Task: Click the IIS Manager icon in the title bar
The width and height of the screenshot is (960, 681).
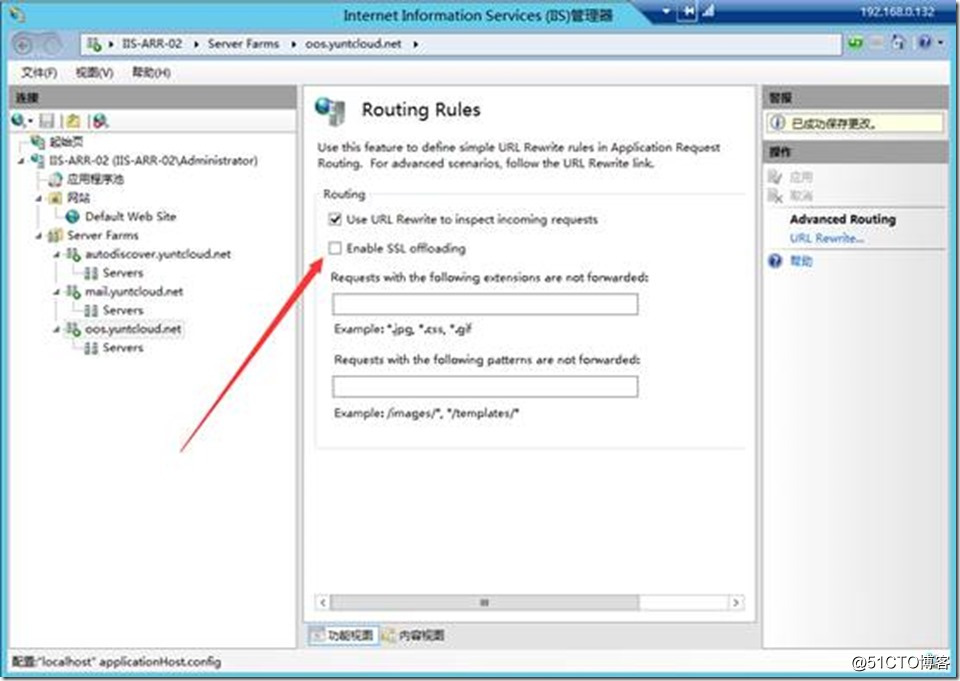Action: (x=17, y=13)
